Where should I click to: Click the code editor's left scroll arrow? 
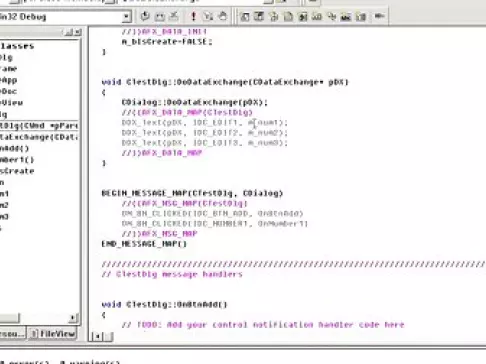point(97,337)
